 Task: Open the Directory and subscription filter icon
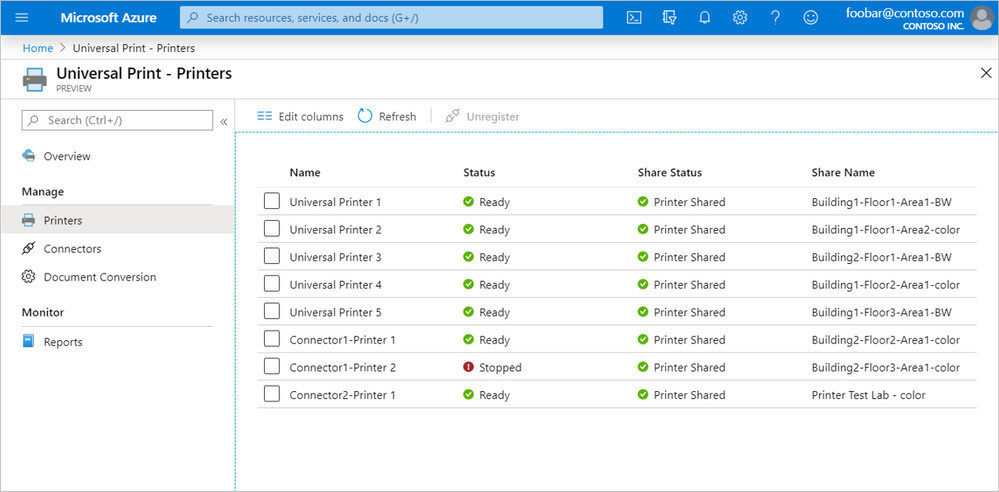coord(669,17)
